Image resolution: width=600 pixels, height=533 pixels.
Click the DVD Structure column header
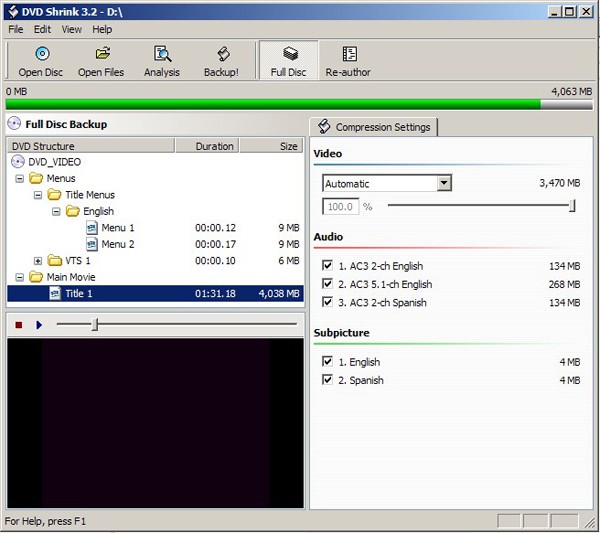pos(91,146)
